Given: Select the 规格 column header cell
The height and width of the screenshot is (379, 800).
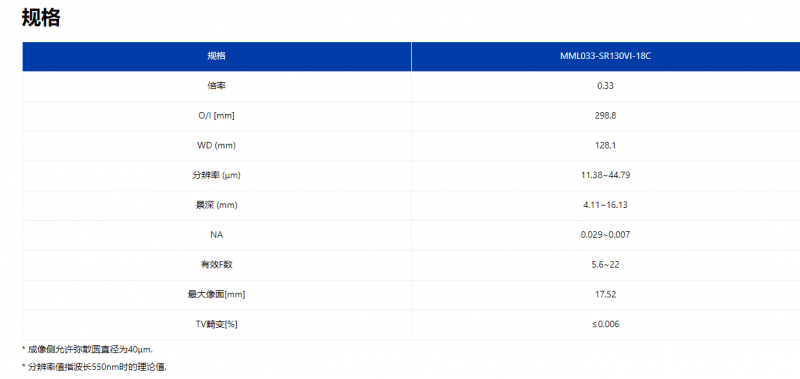Looking at the screenshot, I should click(216, 57).
